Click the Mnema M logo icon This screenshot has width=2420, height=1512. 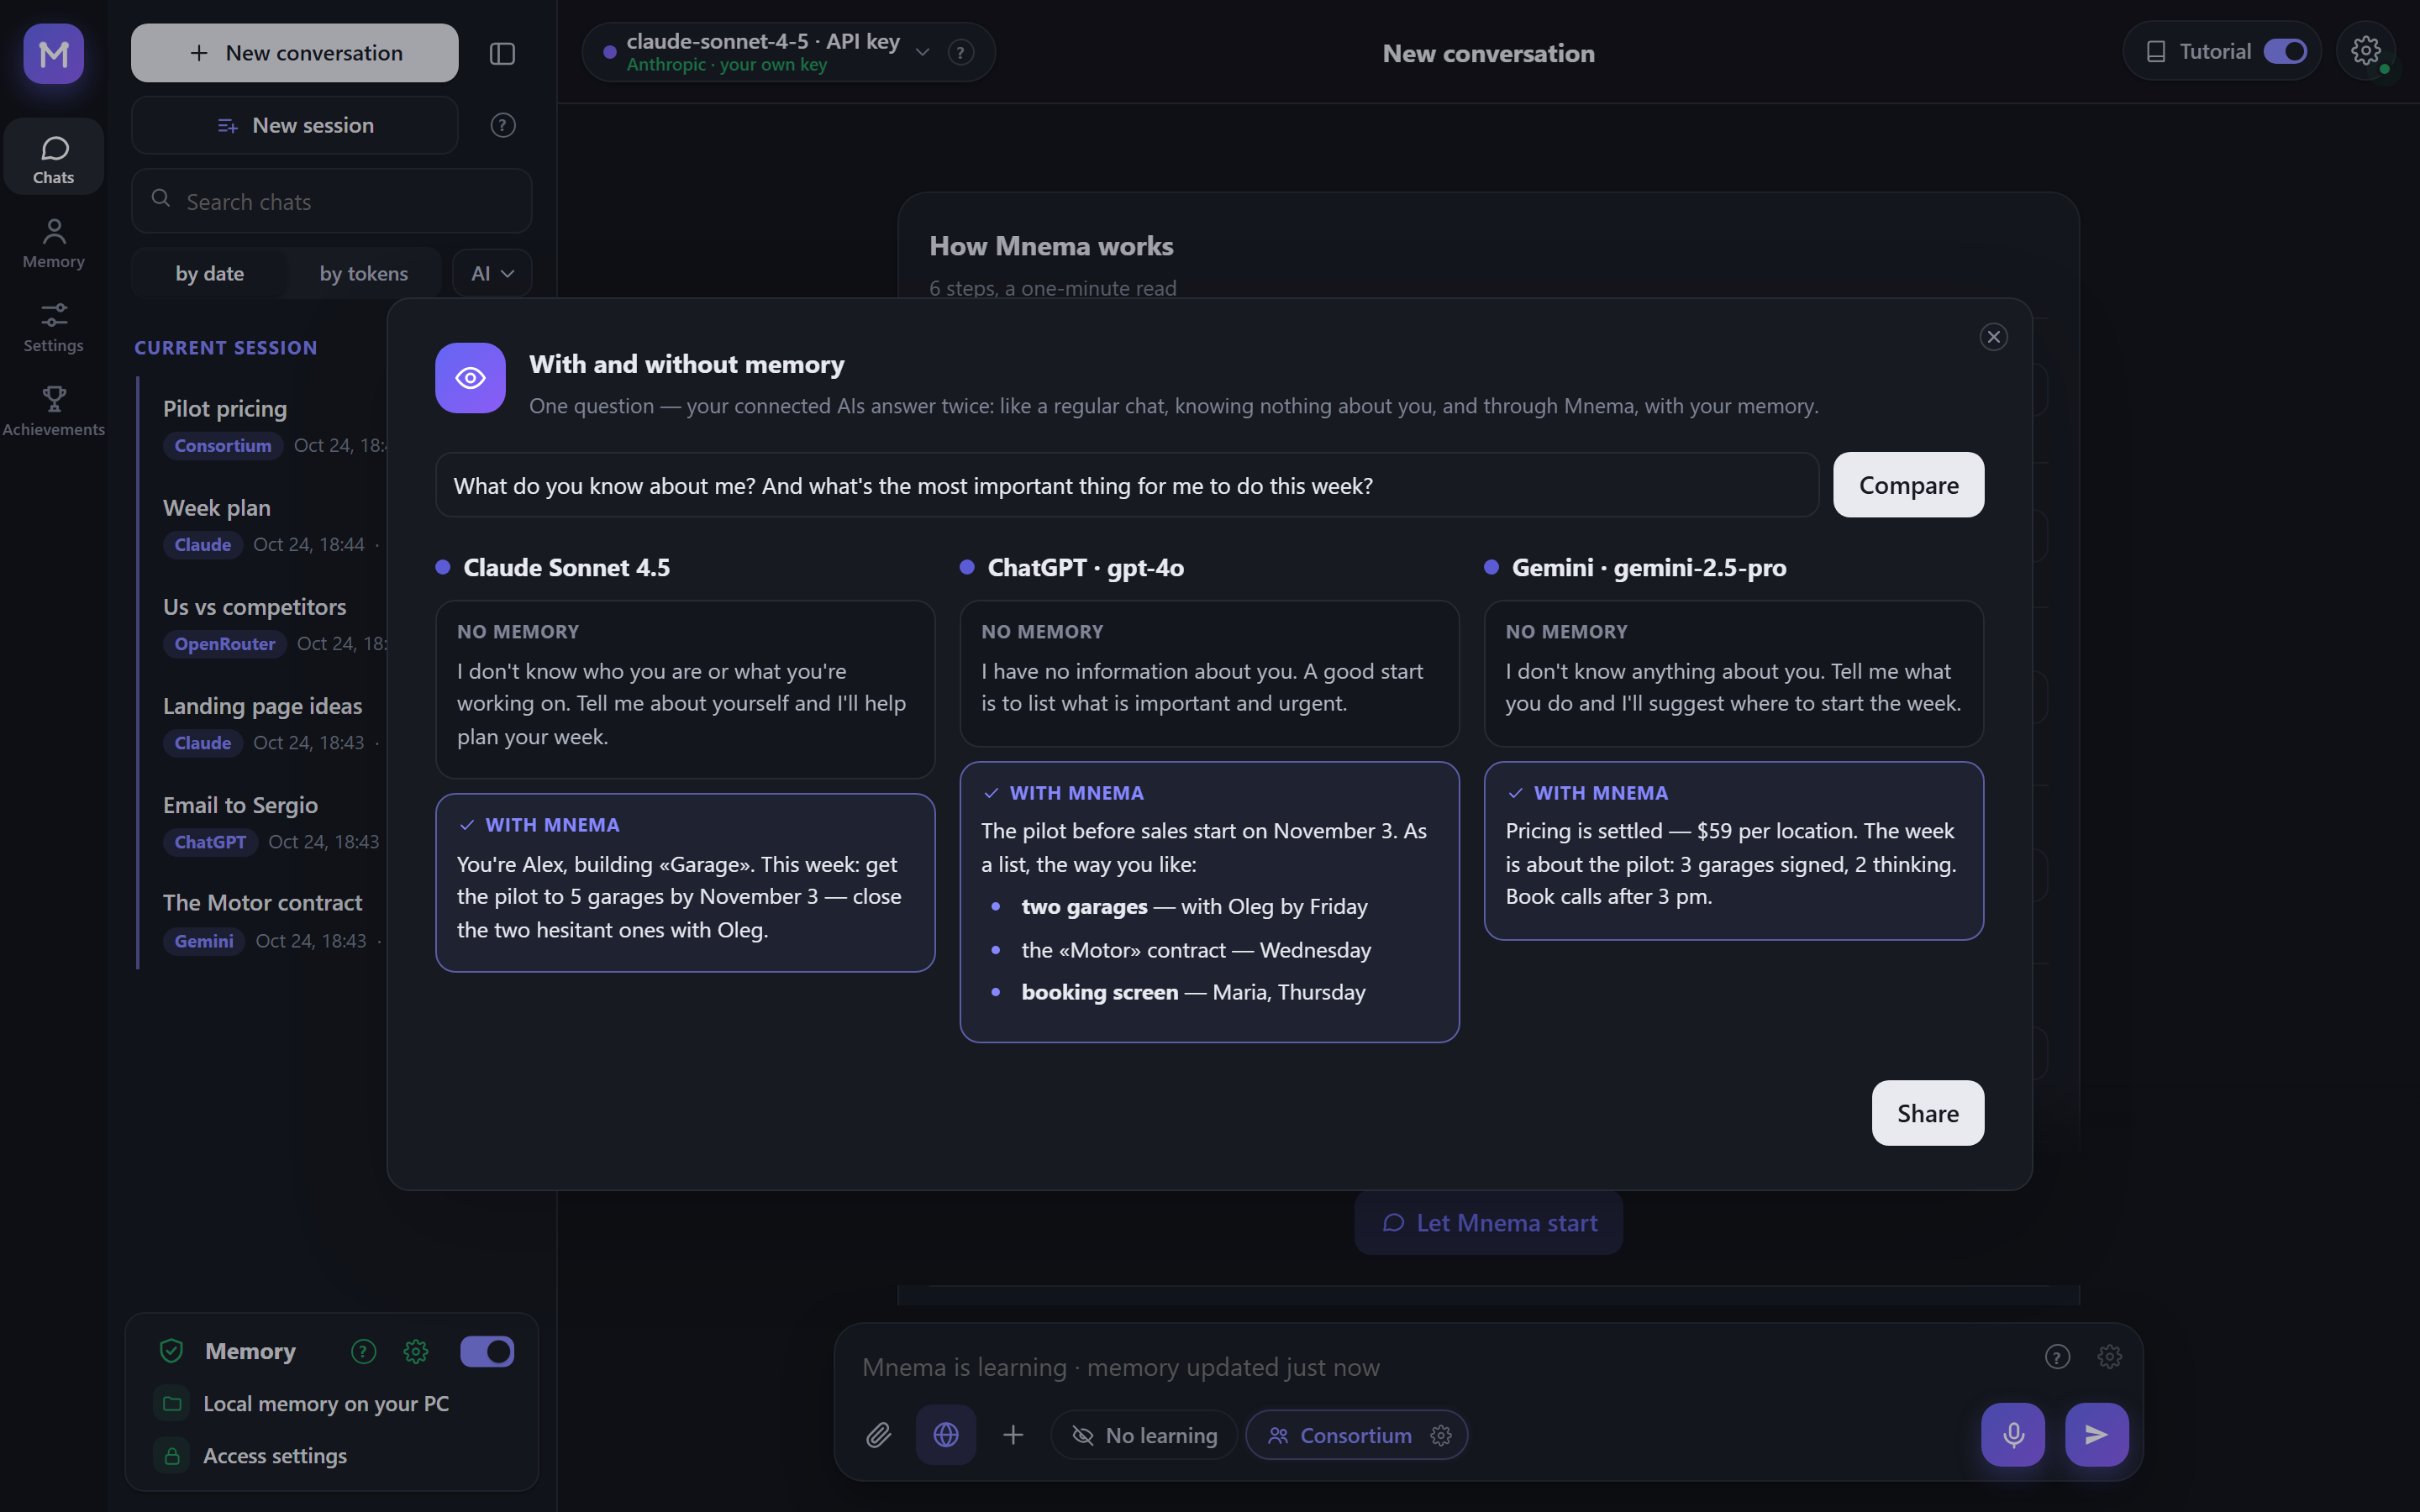(53, 53)
